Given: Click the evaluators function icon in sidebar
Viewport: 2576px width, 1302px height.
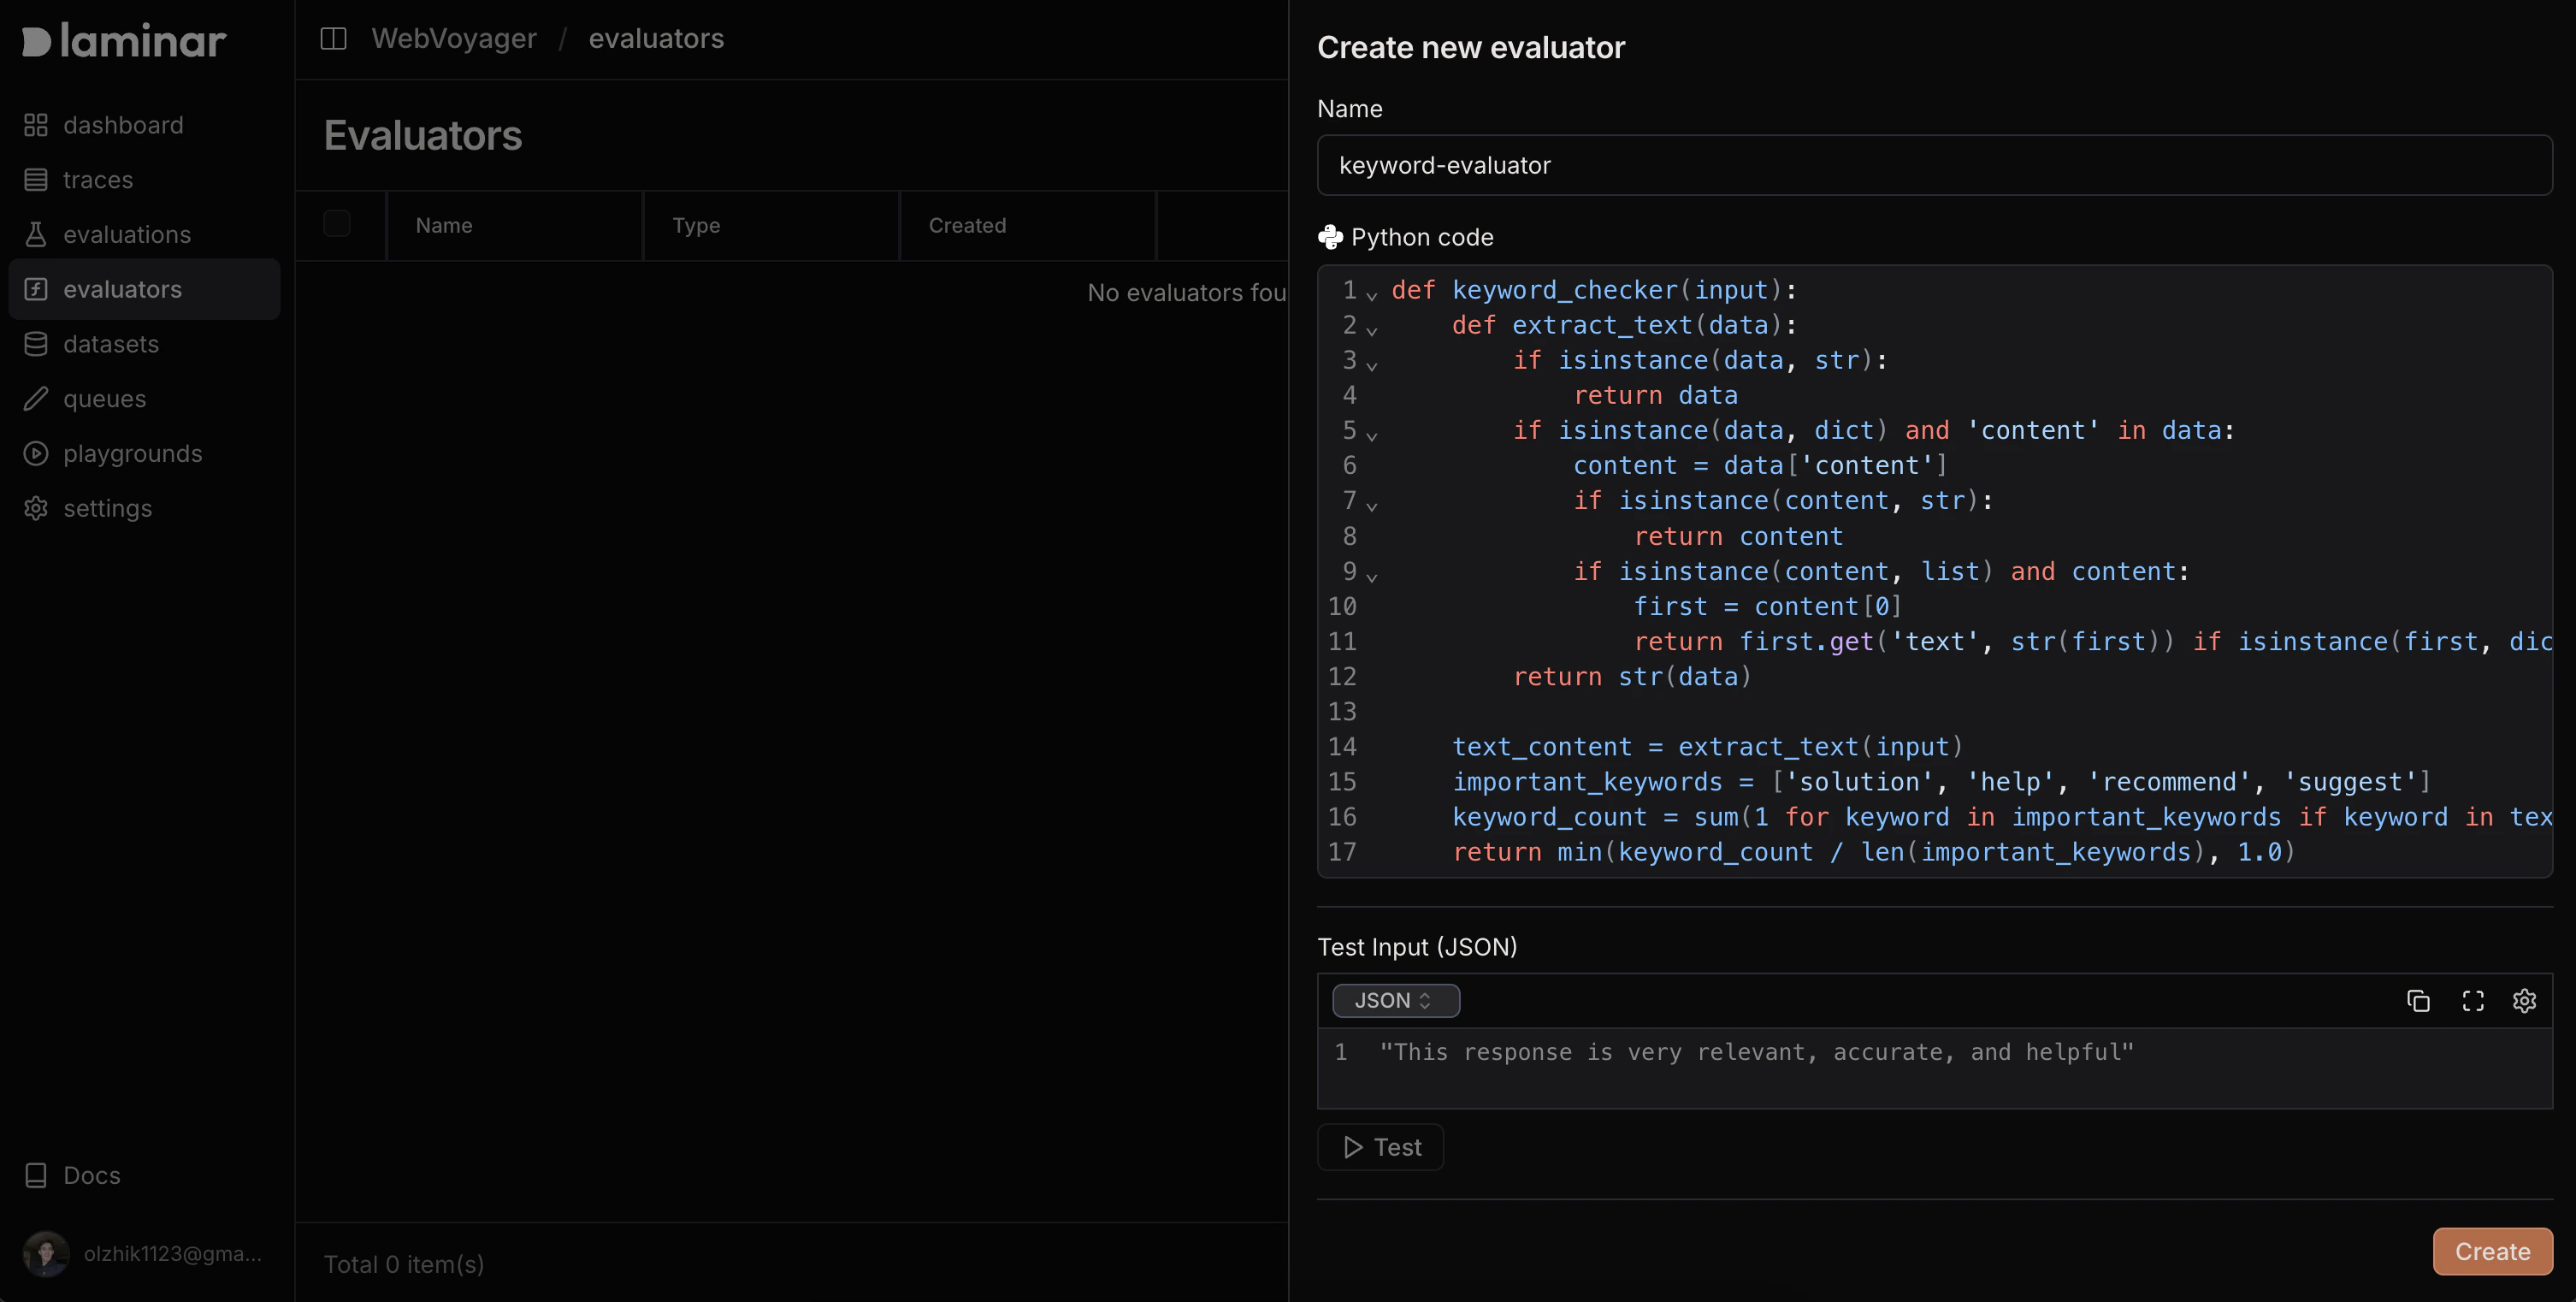Looking at the screenshot, I should click(36, 289).
